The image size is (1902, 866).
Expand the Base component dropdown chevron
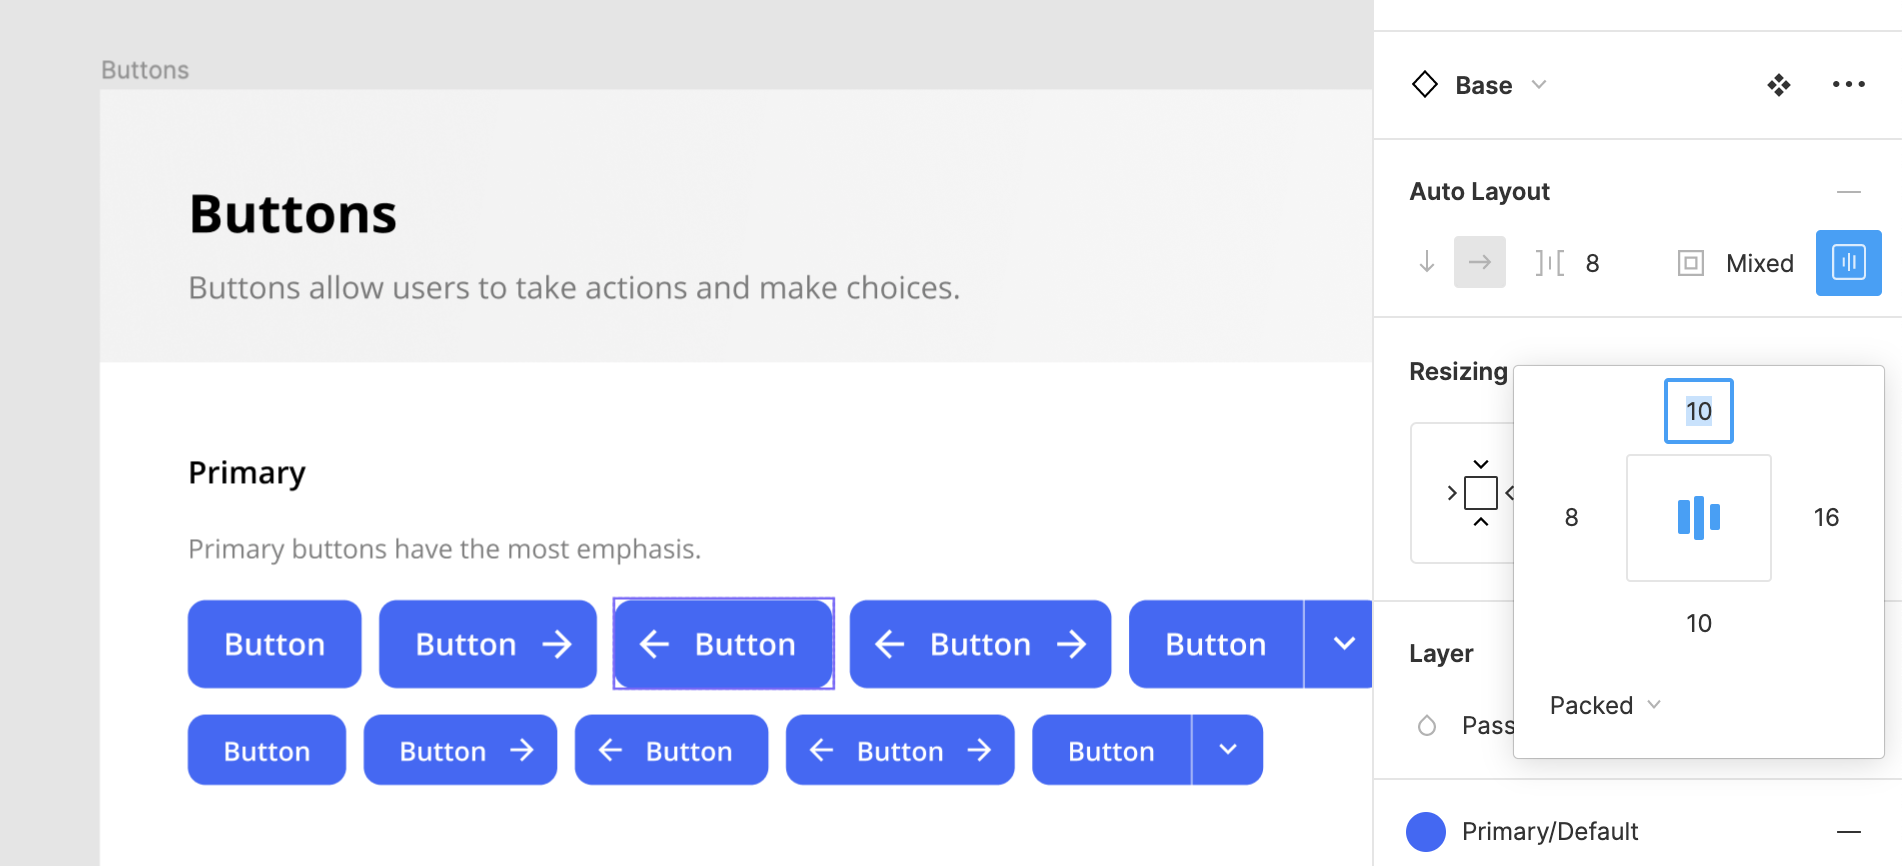point(1539,85)
